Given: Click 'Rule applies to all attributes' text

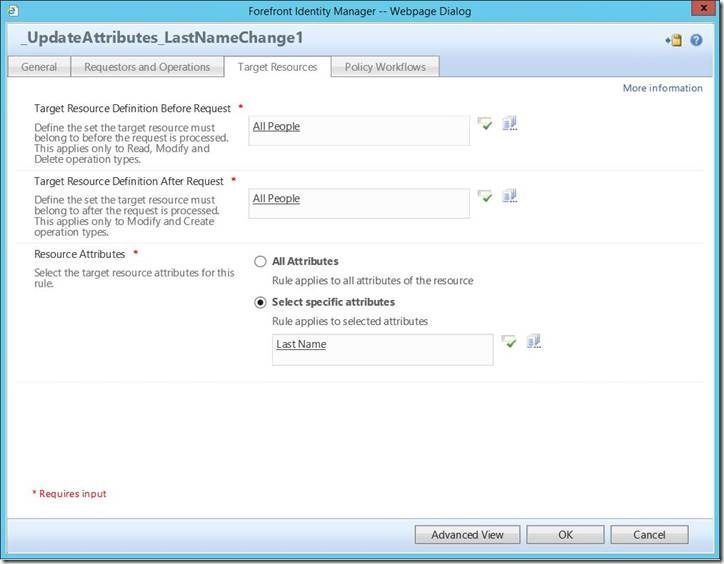Looking at the screenshot, I should pyautogui.click(x=373, y=280).
